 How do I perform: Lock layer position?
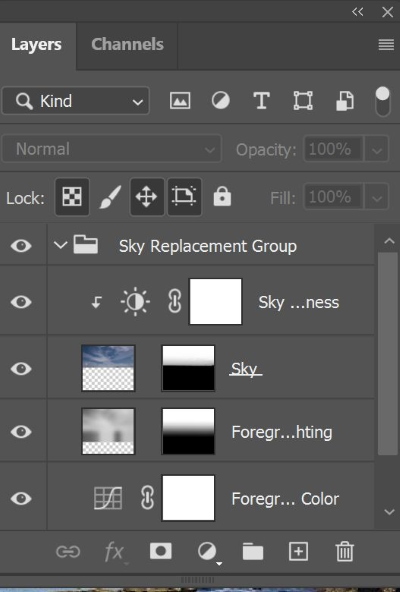pos(147,197)
